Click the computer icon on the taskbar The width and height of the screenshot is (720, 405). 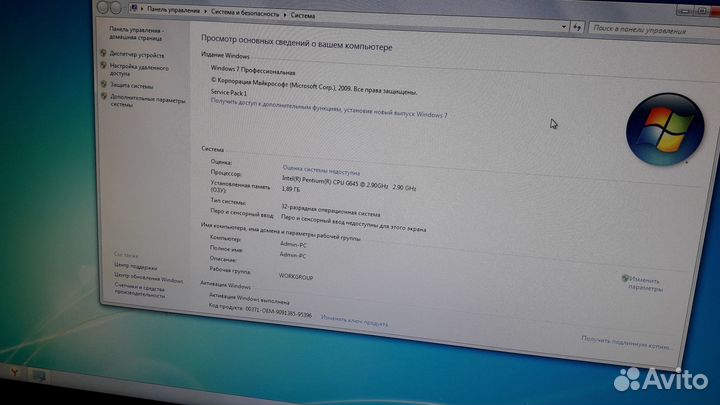click(39, 376)
